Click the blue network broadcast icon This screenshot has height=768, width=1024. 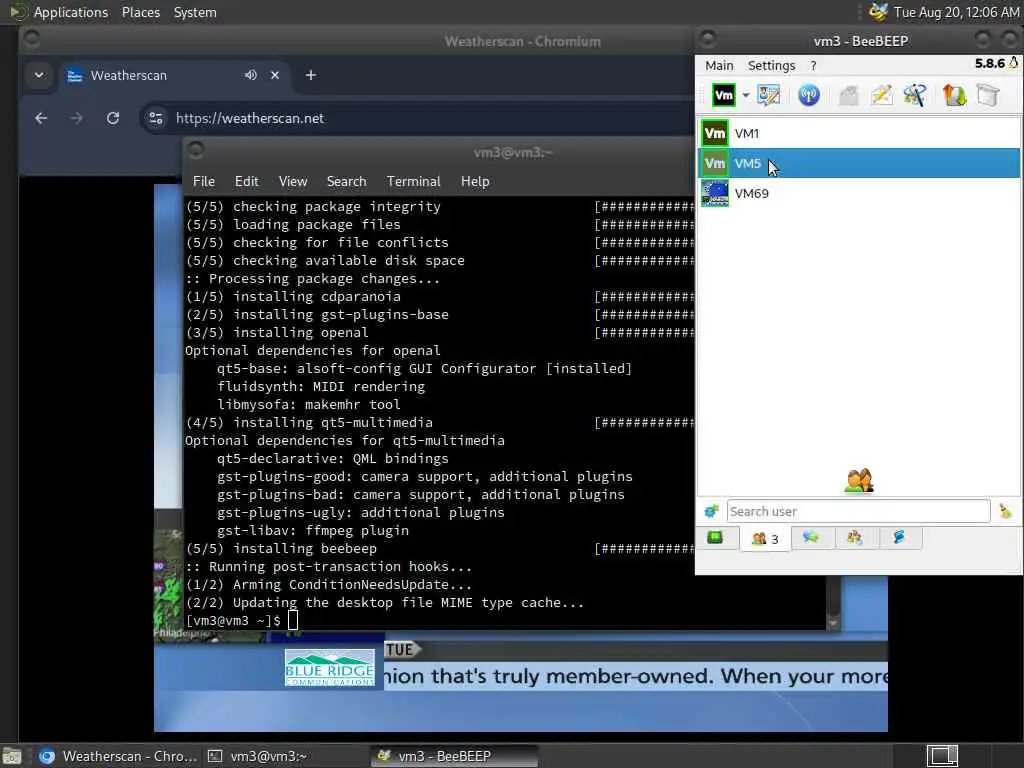808,95
